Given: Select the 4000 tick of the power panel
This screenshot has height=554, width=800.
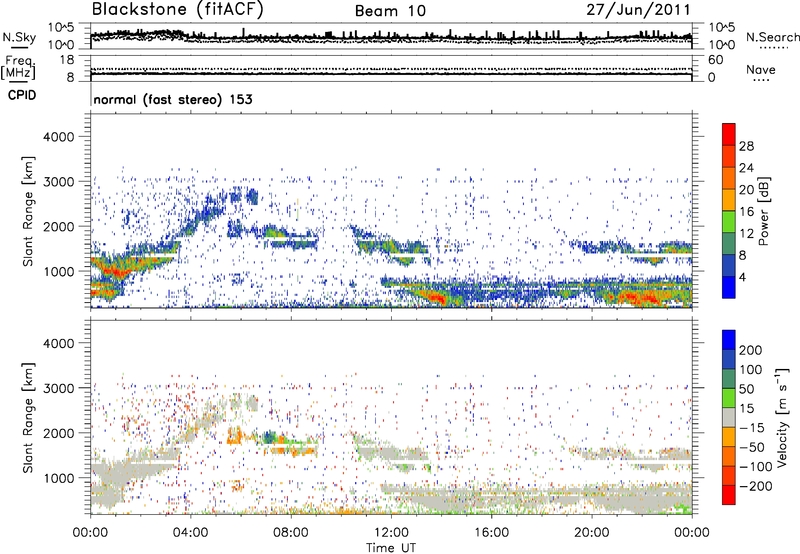Looking at the screenshot, I should (x=59, y=137).
